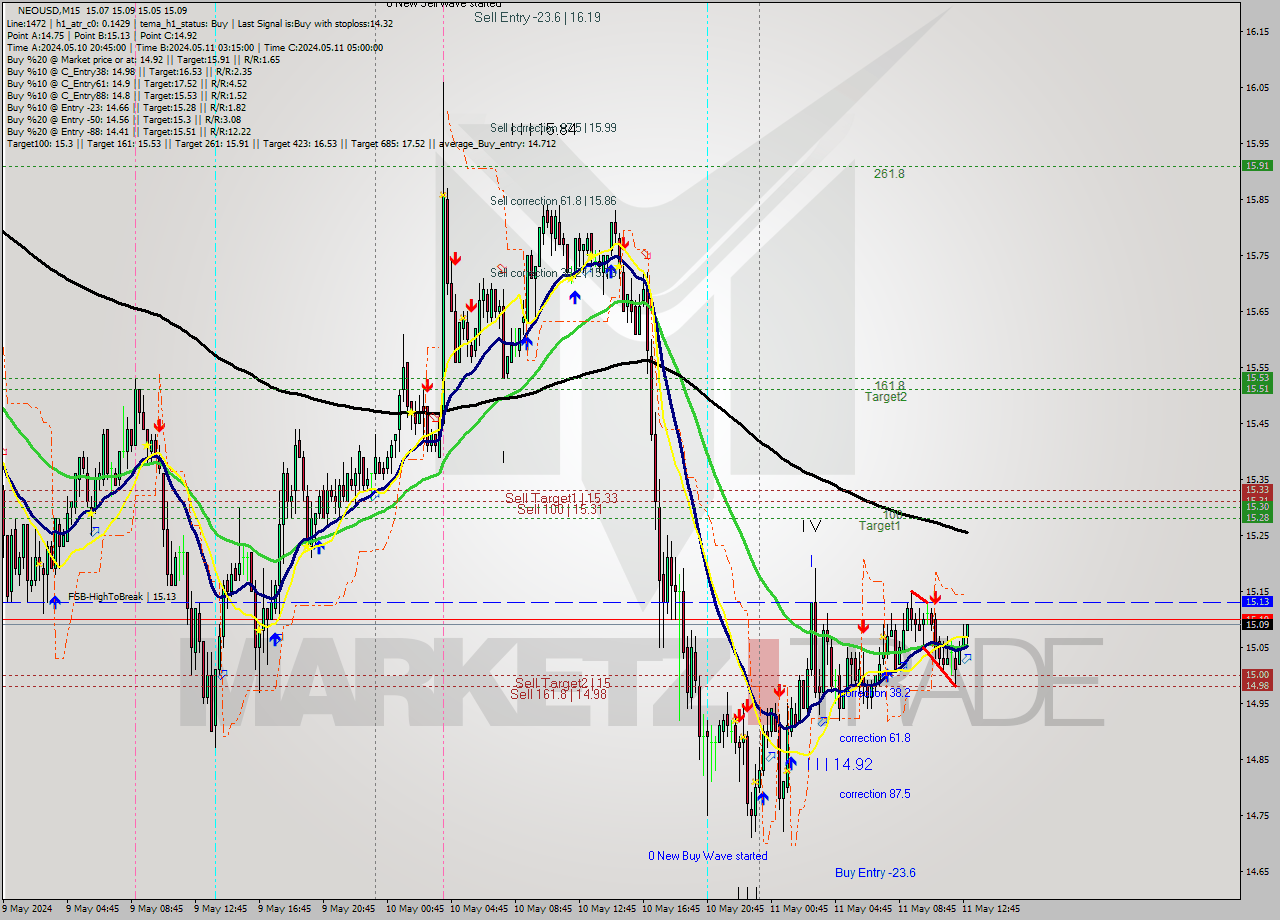This screenshot has height=920, width=1280.
Task: Click the '261.8' Fibonacci level label
Action: (889, 173)
